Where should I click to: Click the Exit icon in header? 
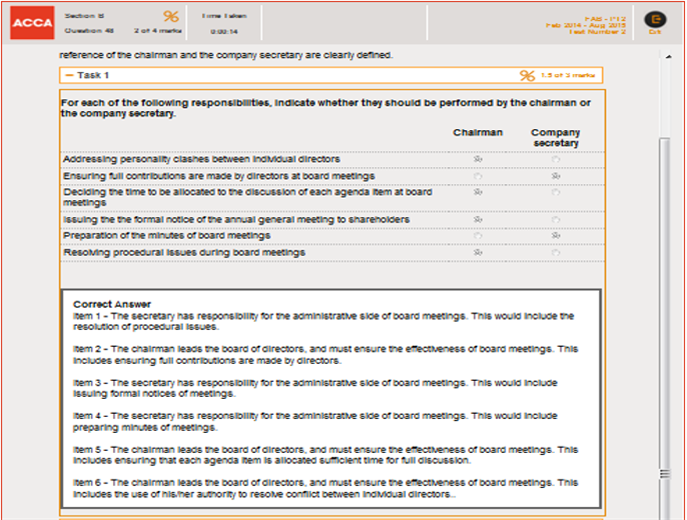(655, 21)
